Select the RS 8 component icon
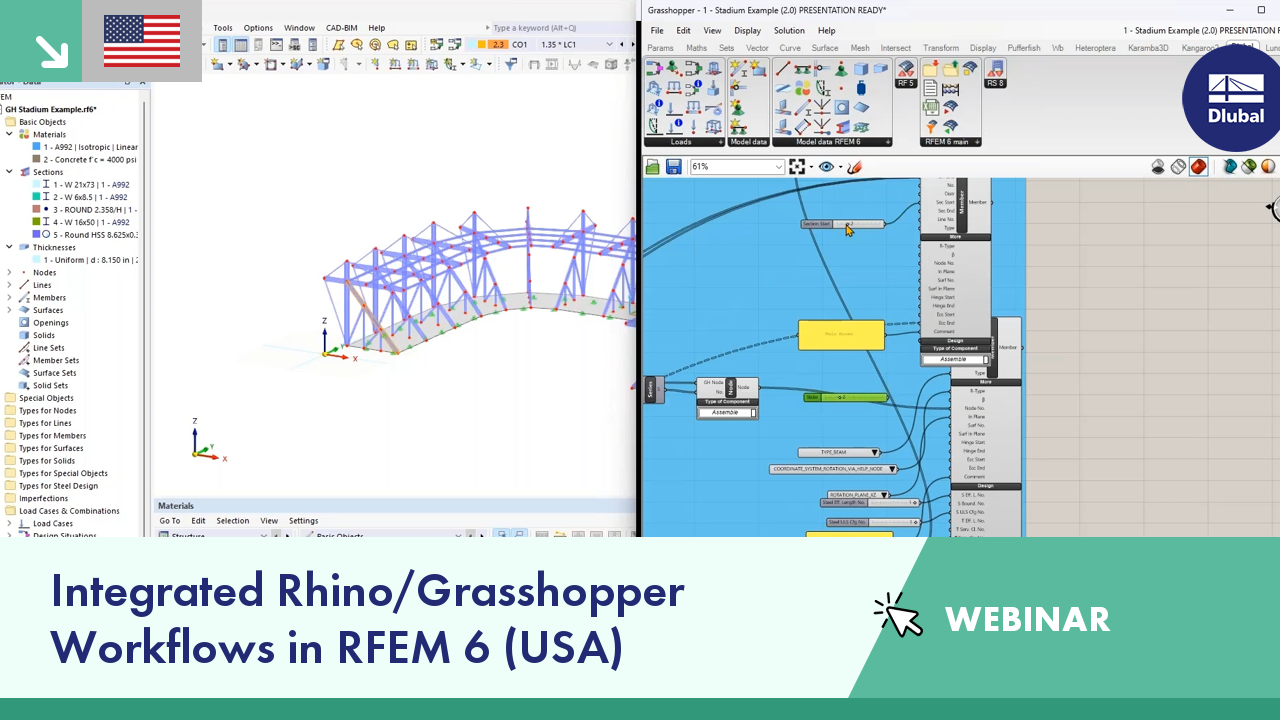This screenshot has width=1280, height=720. pos(995,70)
